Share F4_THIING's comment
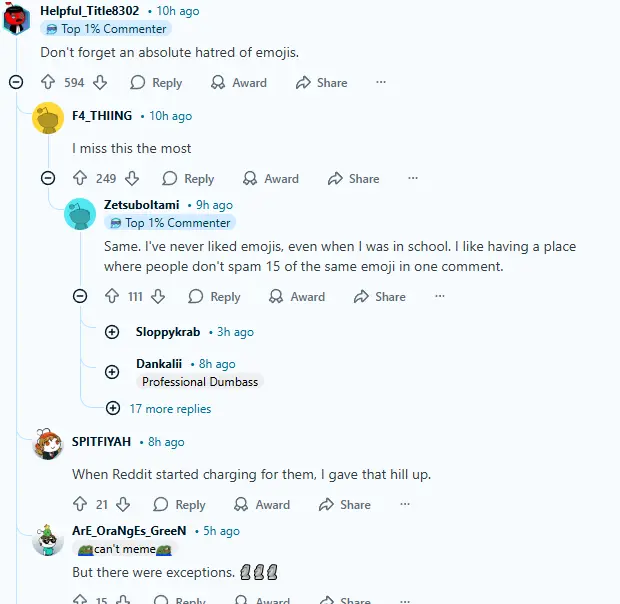Screen dimensions: 620x604 353,179
